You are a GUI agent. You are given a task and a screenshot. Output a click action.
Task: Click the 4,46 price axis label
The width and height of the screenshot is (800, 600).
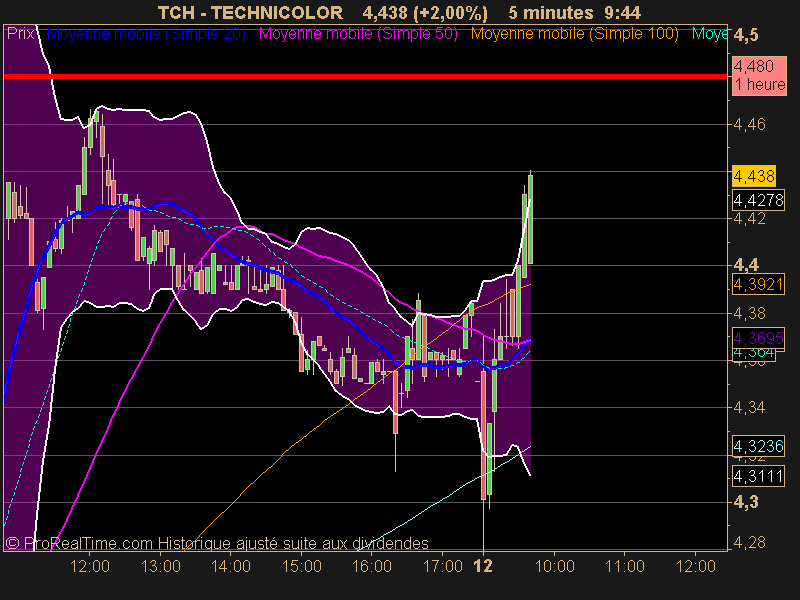[749, 124]
